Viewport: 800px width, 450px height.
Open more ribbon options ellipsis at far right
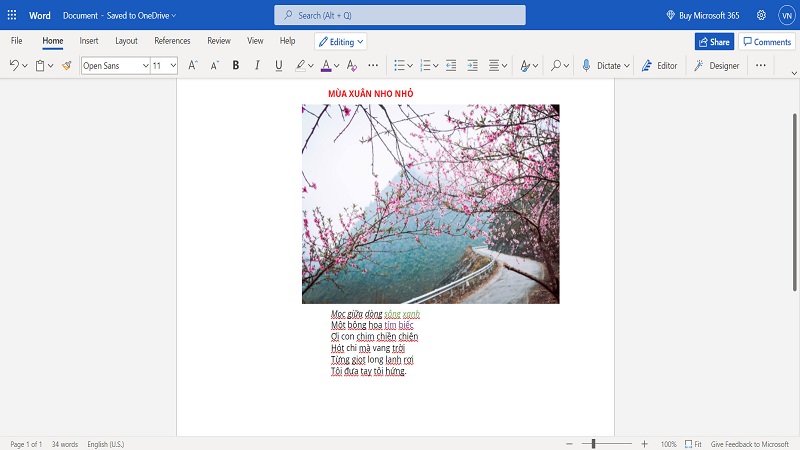[x=761, y=65]
